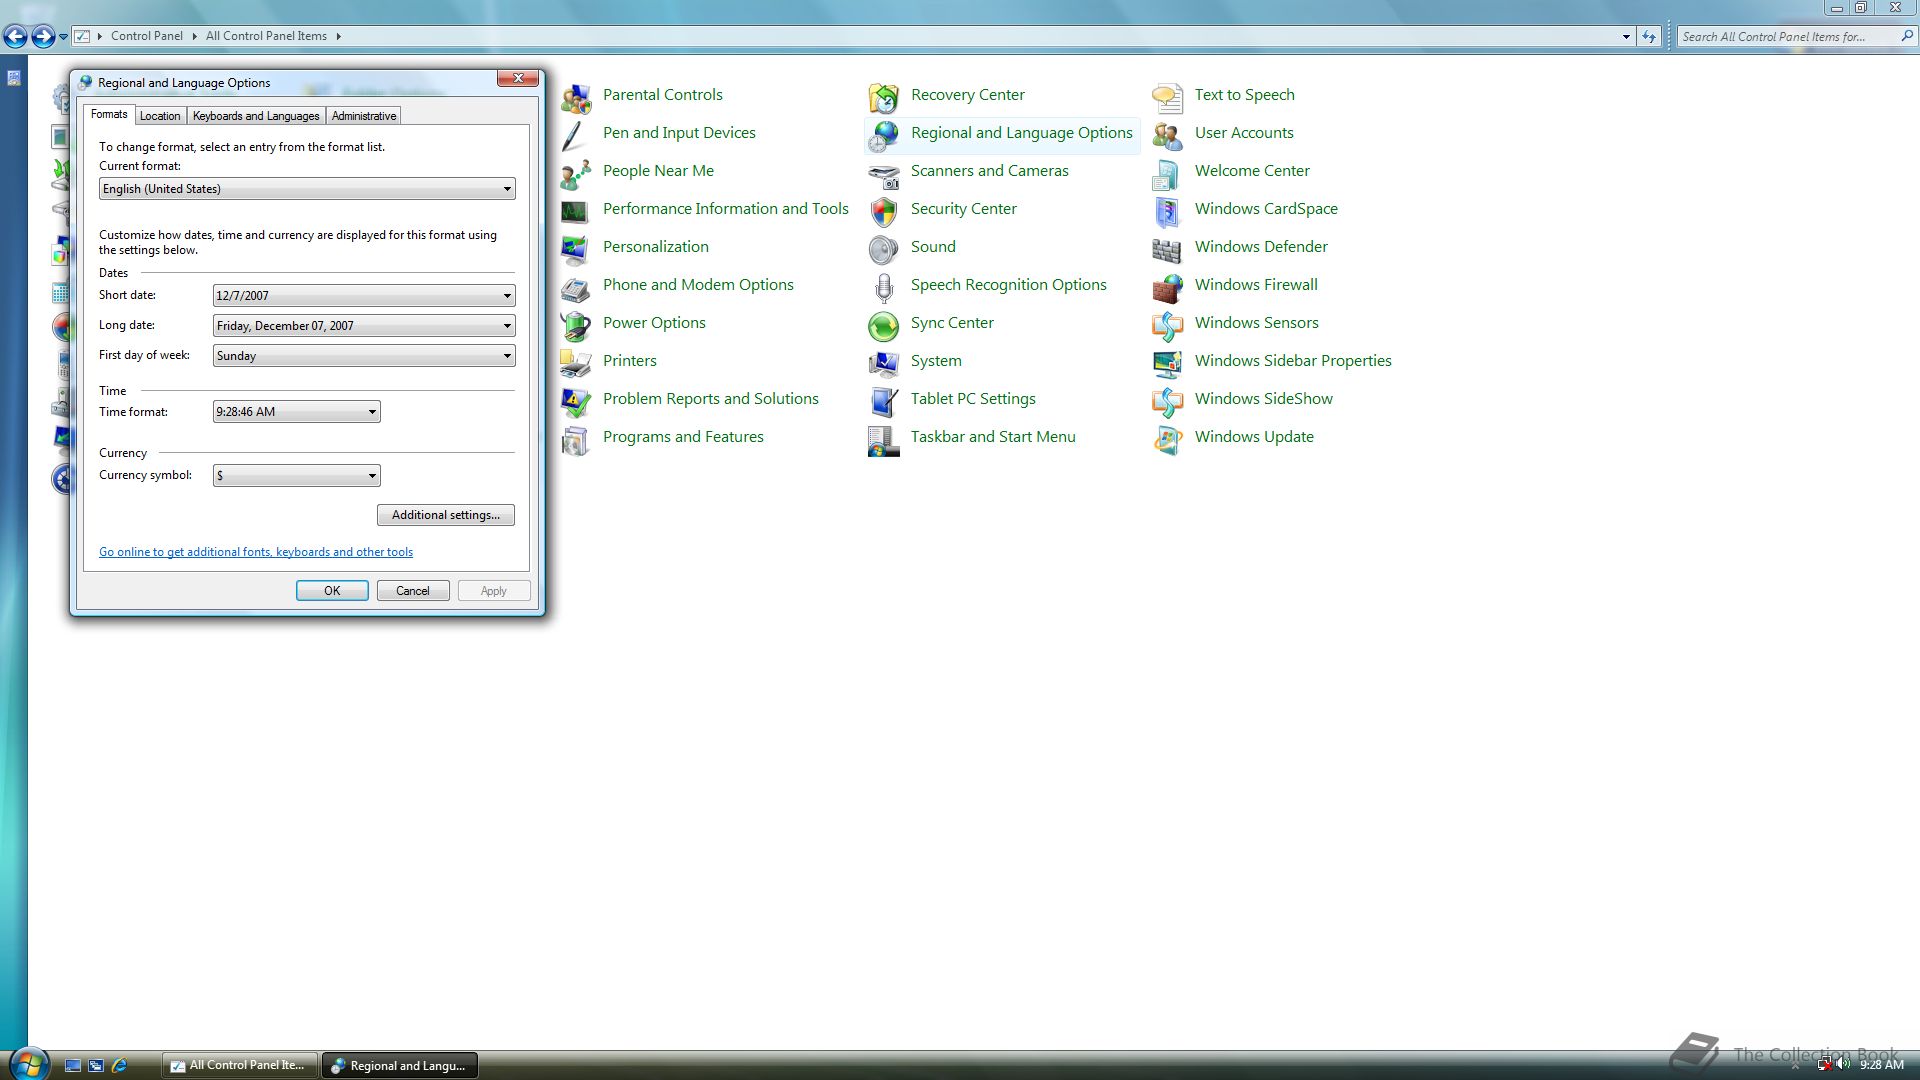Viewport: 1920px width, 1080px height.
Task: Open the Windows SideShow link text
Action: coord(1263,399)
